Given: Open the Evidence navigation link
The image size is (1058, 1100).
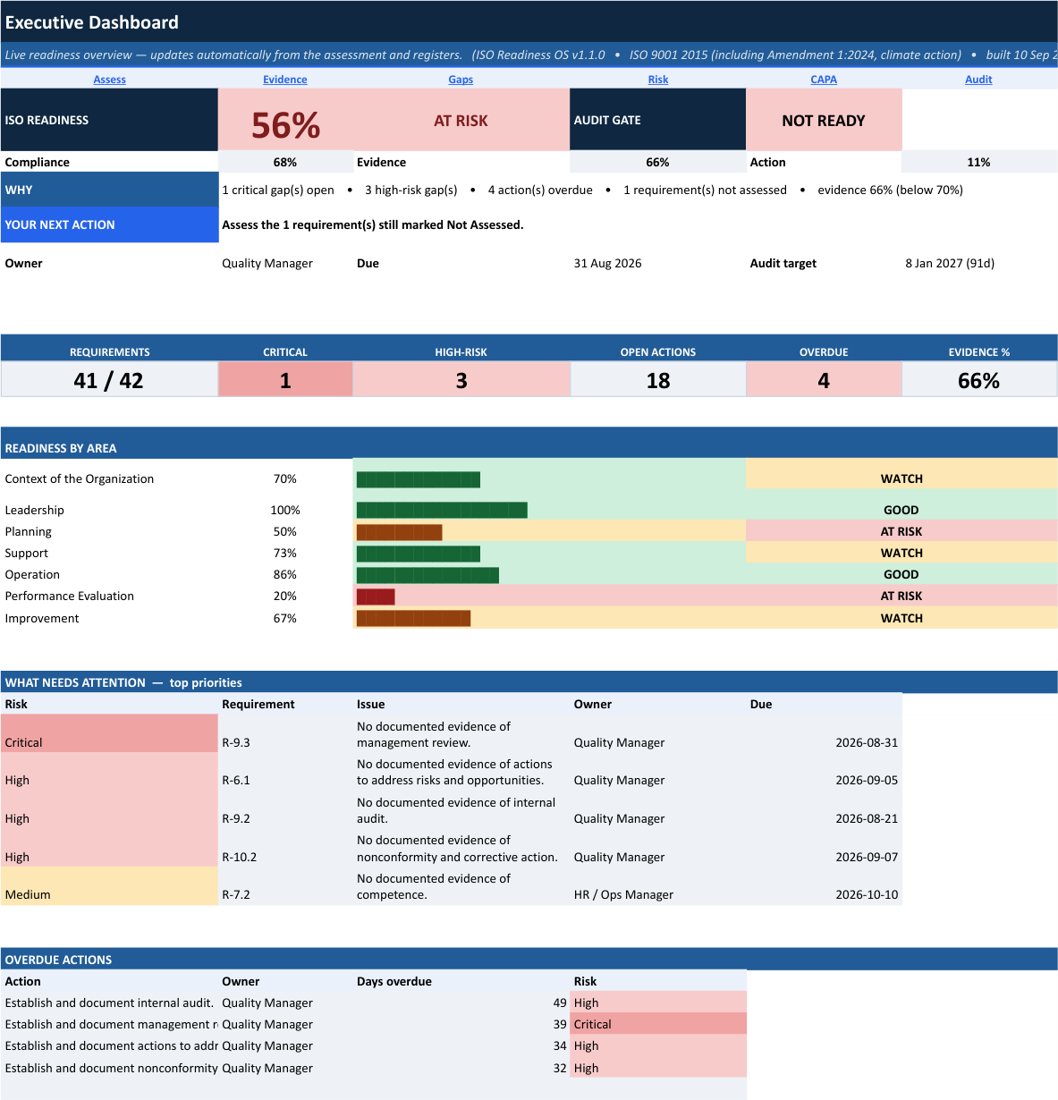Looking at the screenshot, I should (285, 79).
